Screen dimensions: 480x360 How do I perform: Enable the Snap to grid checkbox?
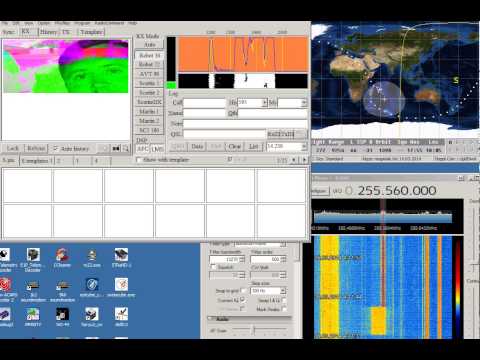pos(243,291)
